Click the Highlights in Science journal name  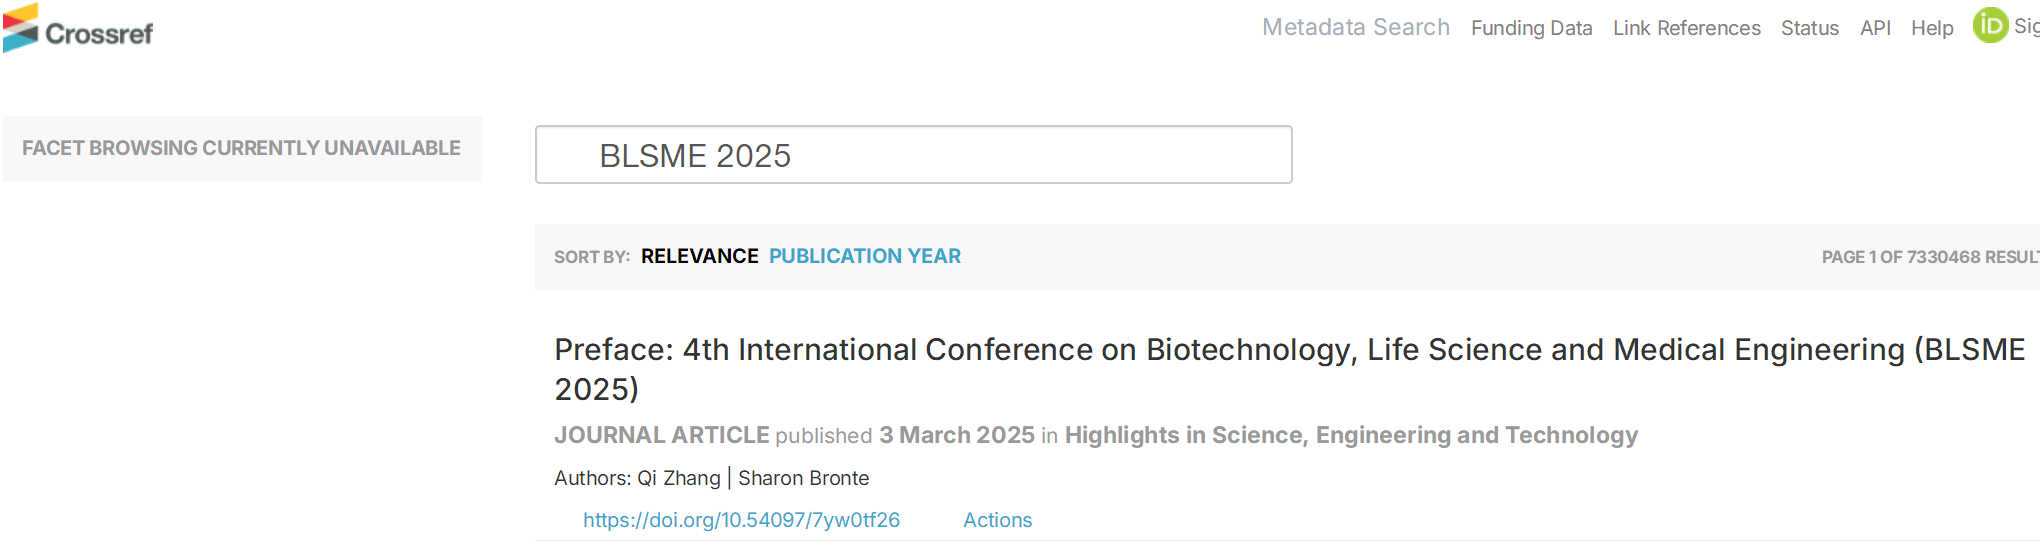1350,435
